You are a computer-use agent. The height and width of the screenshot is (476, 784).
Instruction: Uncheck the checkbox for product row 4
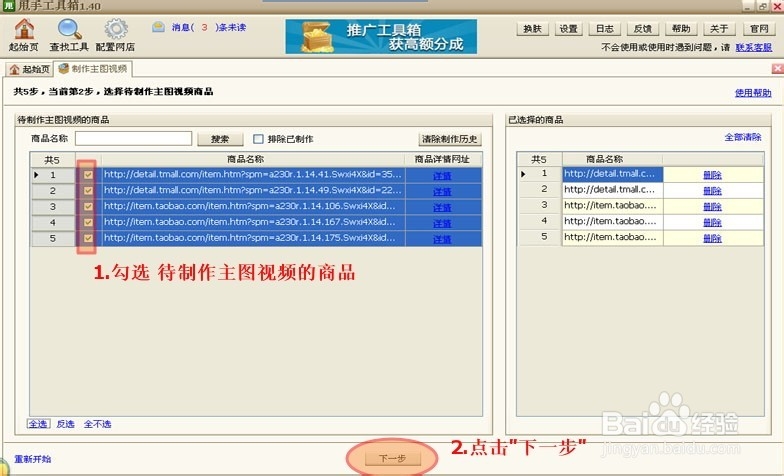88,222
